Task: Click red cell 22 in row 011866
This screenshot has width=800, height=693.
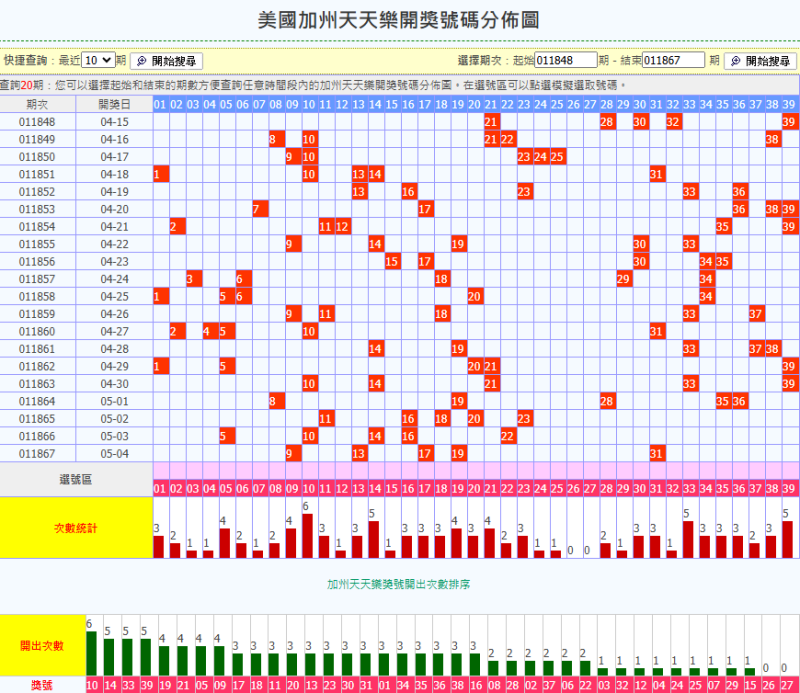Action: click(508, 436)
